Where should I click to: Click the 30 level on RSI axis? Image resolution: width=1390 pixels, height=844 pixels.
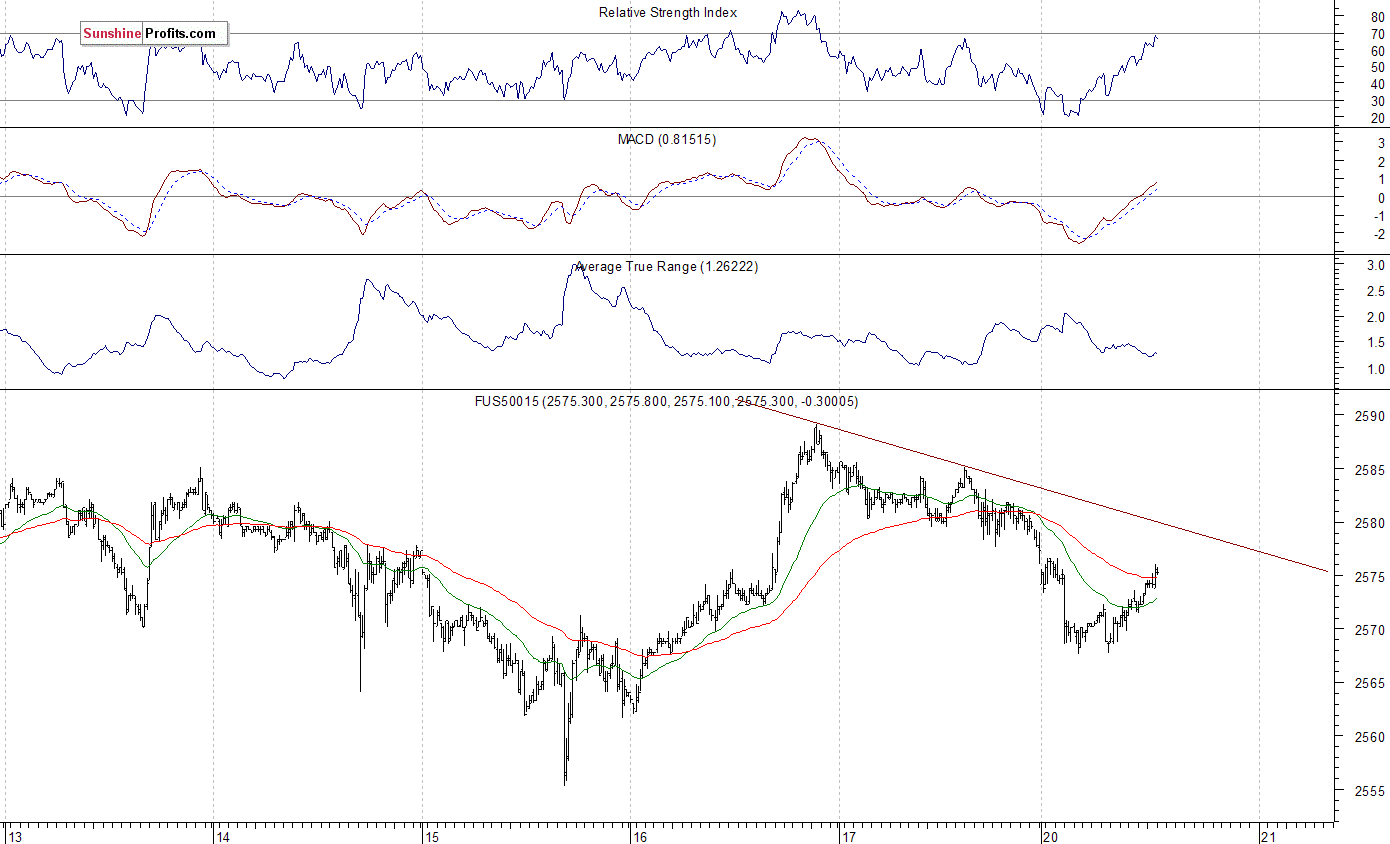point(1377,102)
